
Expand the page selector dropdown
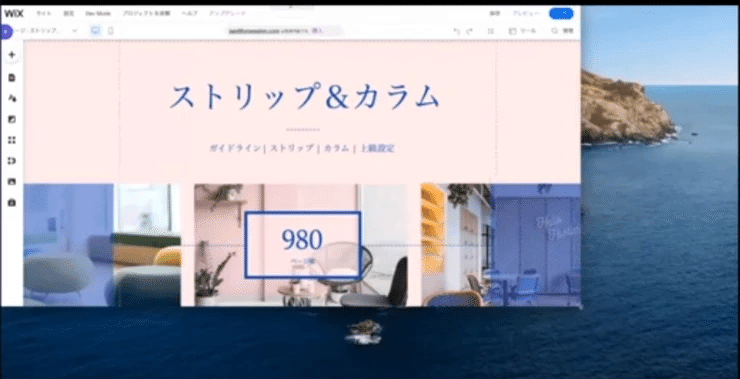click(75, 31)
